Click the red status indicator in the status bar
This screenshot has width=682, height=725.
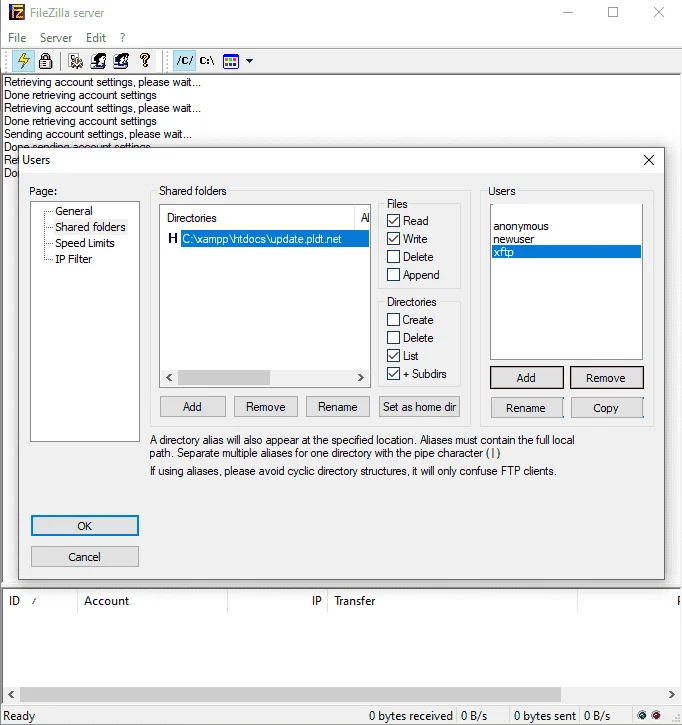(x=656, y=715)
